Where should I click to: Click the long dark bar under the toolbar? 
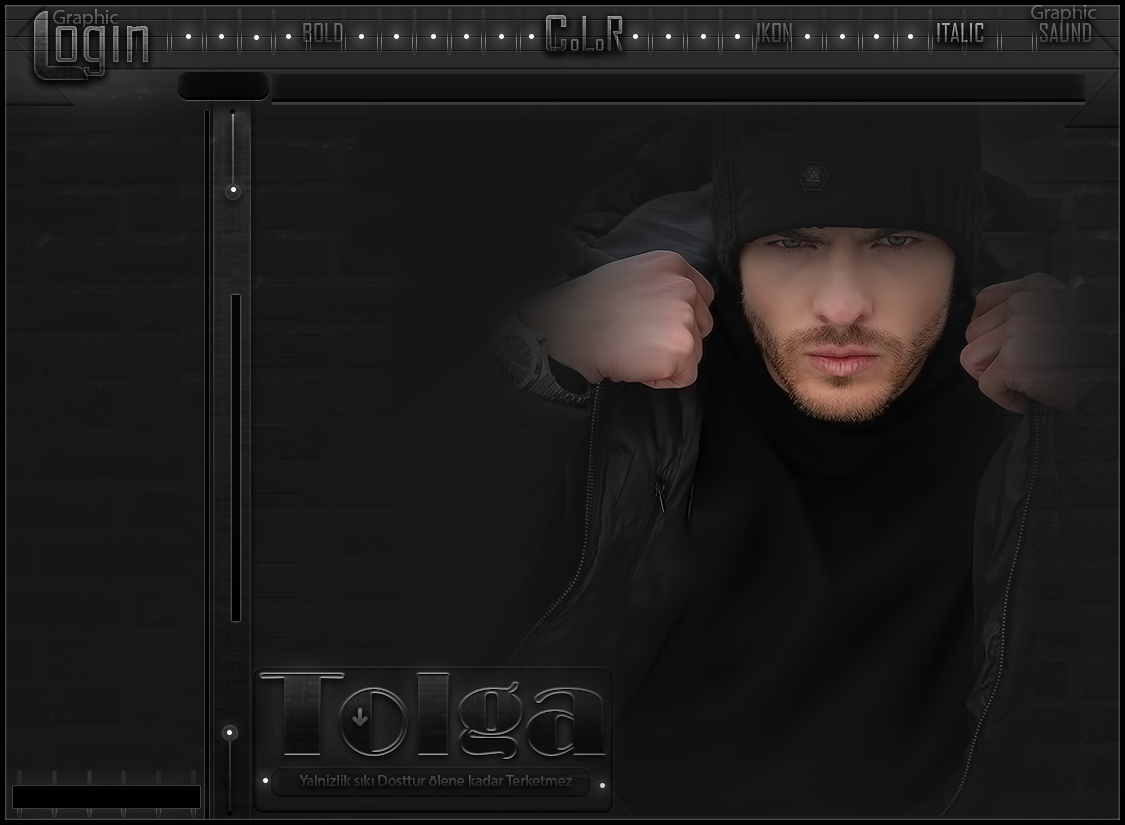pyautogui.click(x=677, y=88)
